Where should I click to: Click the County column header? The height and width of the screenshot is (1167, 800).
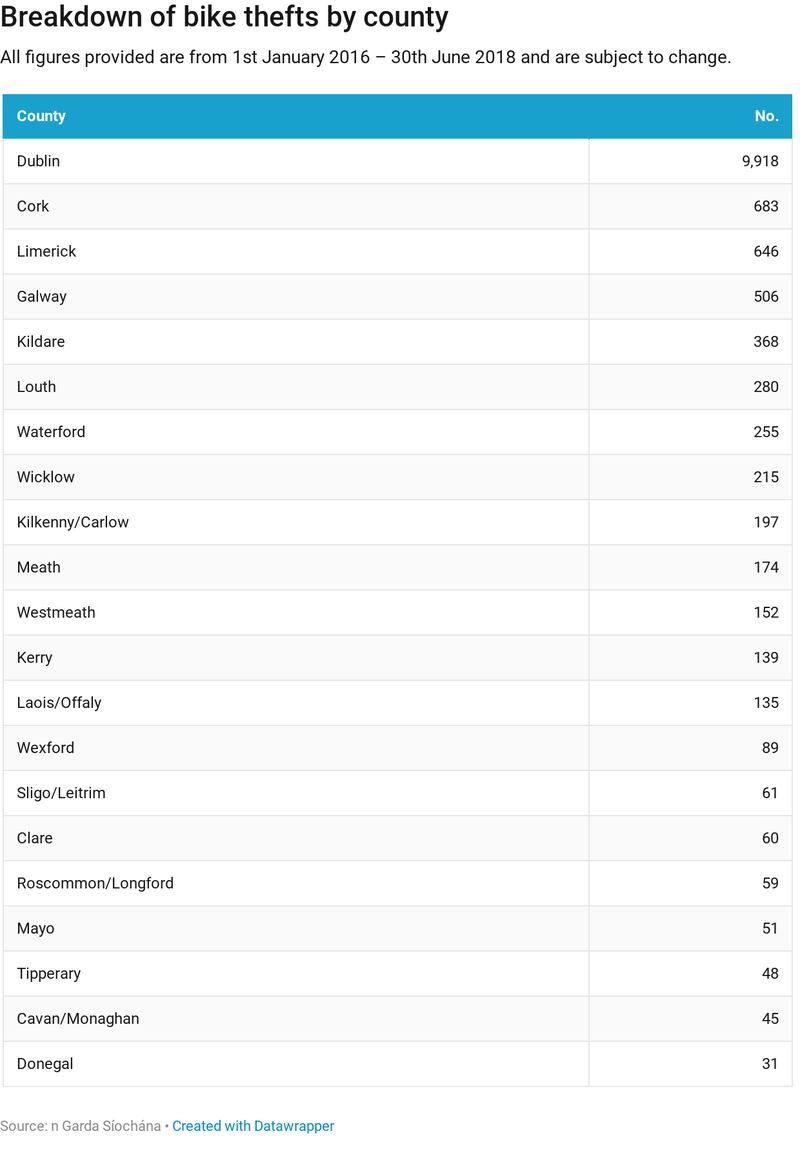point(41,116)
